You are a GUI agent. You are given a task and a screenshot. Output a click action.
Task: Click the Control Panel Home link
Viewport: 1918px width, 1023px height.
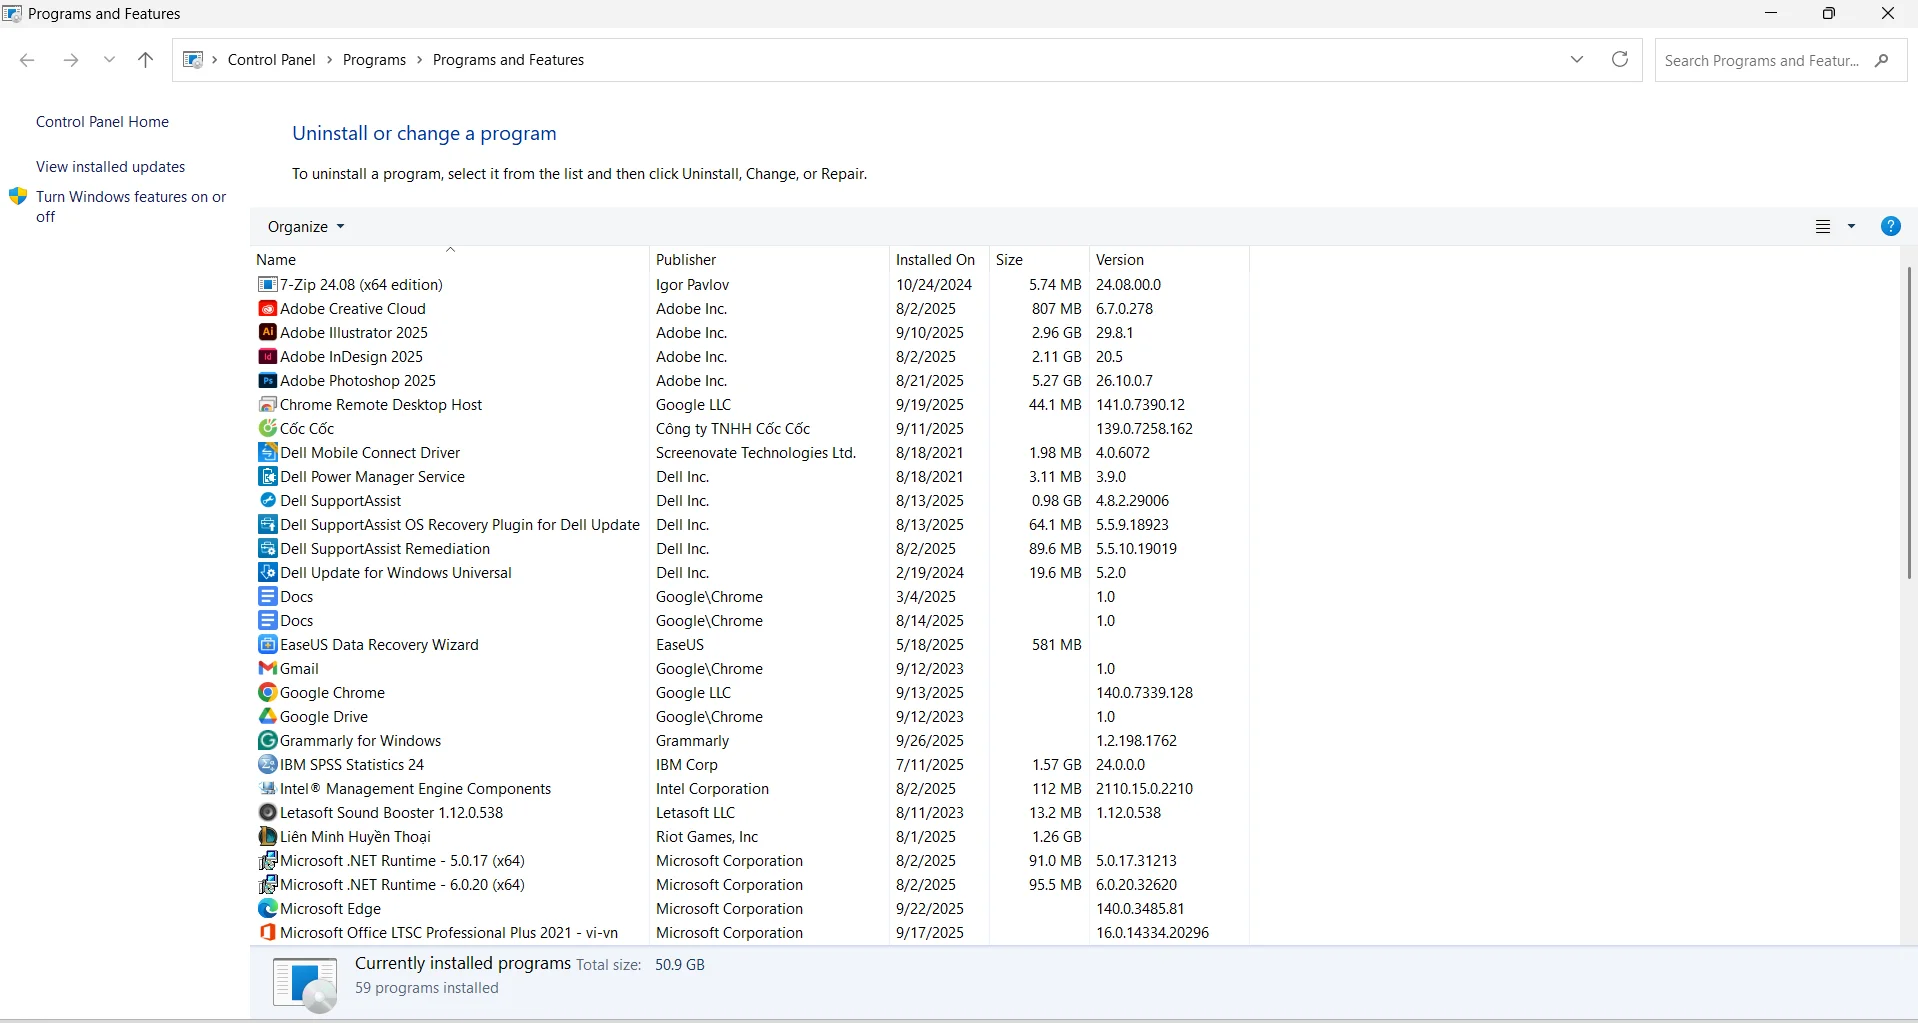pos(101,121)
